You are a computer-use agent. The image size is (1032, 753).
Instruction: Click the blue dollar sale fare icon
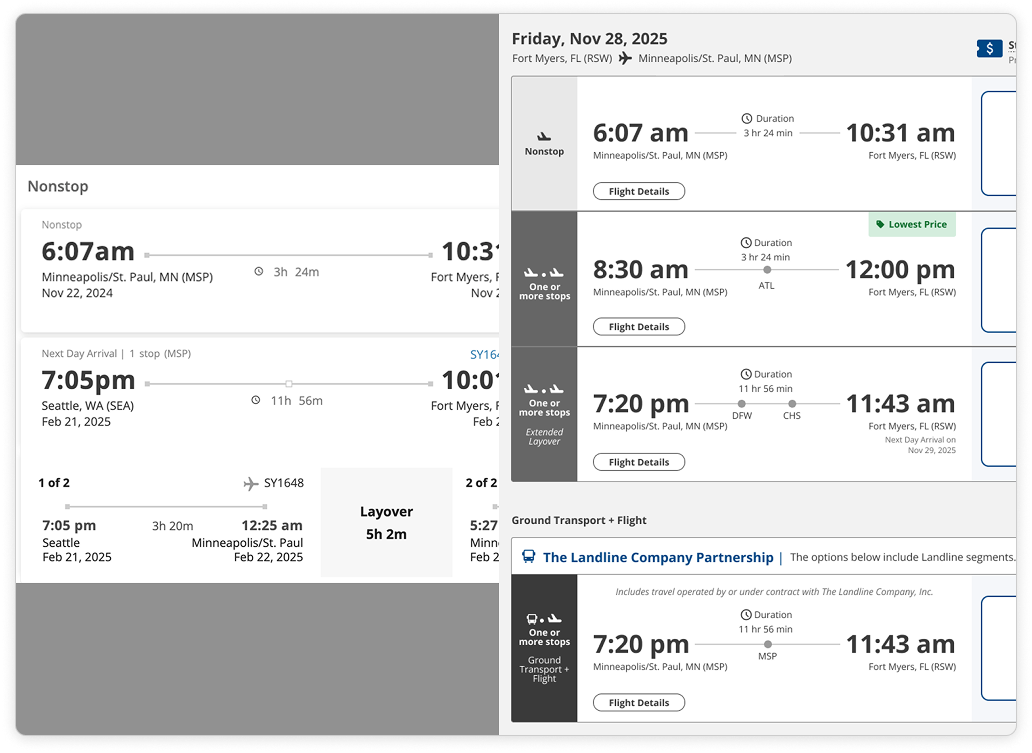point(989,48)
